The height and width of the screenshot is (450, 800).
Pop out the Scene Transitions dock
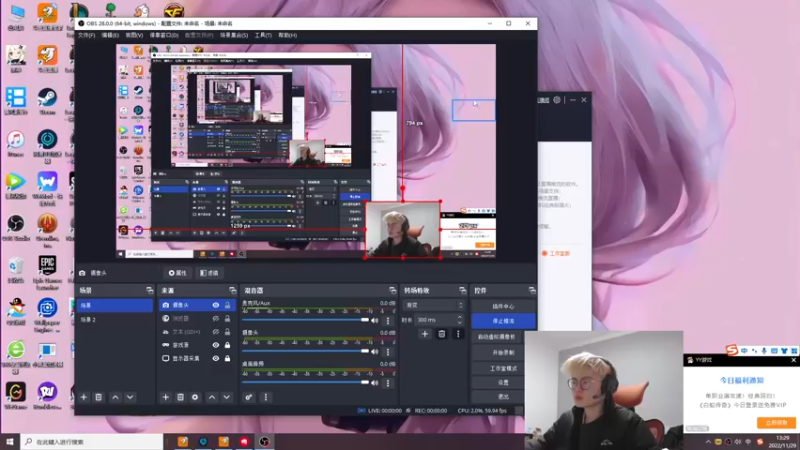(462, 290)
